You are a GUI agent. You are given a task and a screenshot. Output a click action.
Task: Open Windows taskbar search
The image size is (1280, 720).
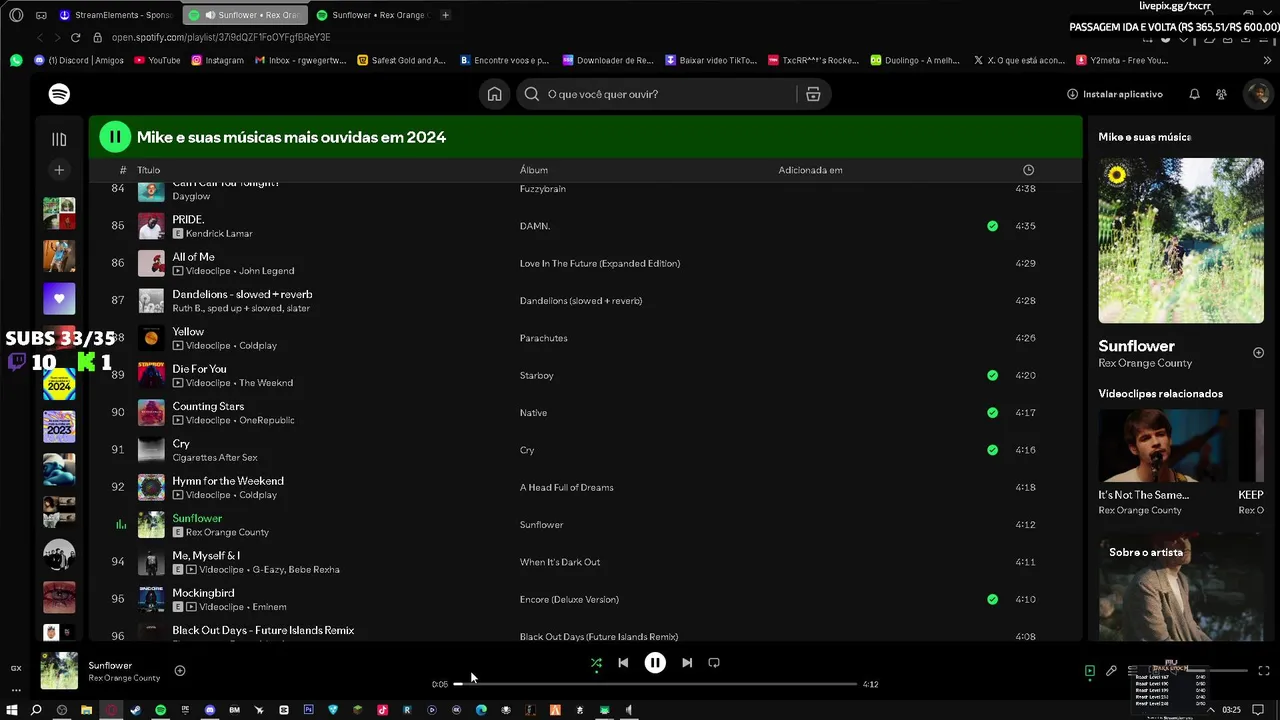pyautogui.click(x=36, y=710)
